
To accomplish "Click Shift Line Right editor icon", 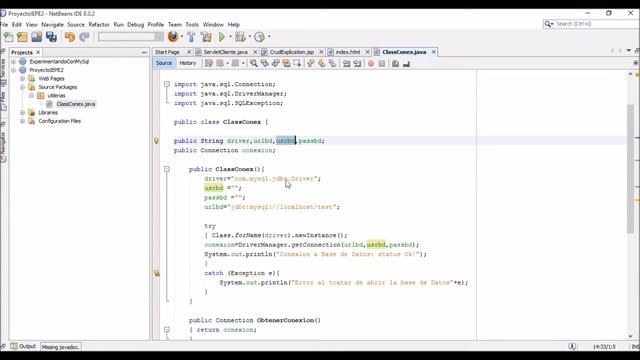I will tap(357, 63).
